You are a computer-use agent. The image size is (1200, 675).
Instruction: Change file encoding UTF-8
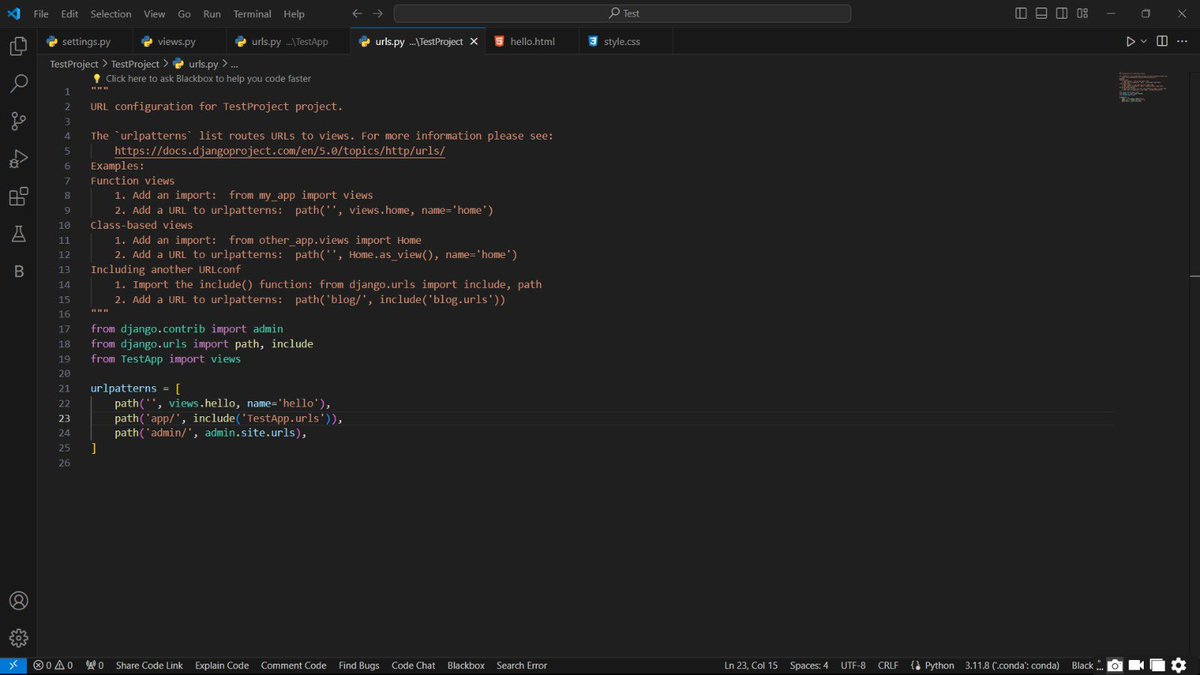[853, 665]
